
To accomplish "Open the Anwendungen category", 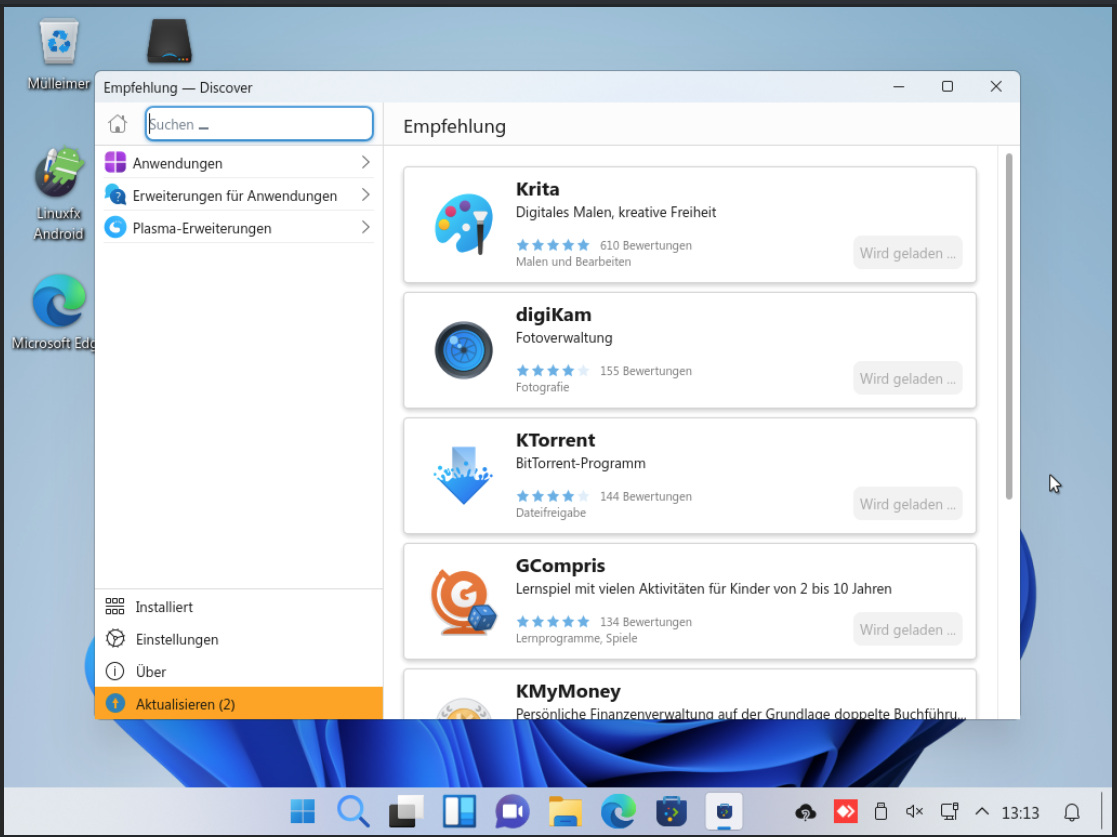I will pos(239,163).
